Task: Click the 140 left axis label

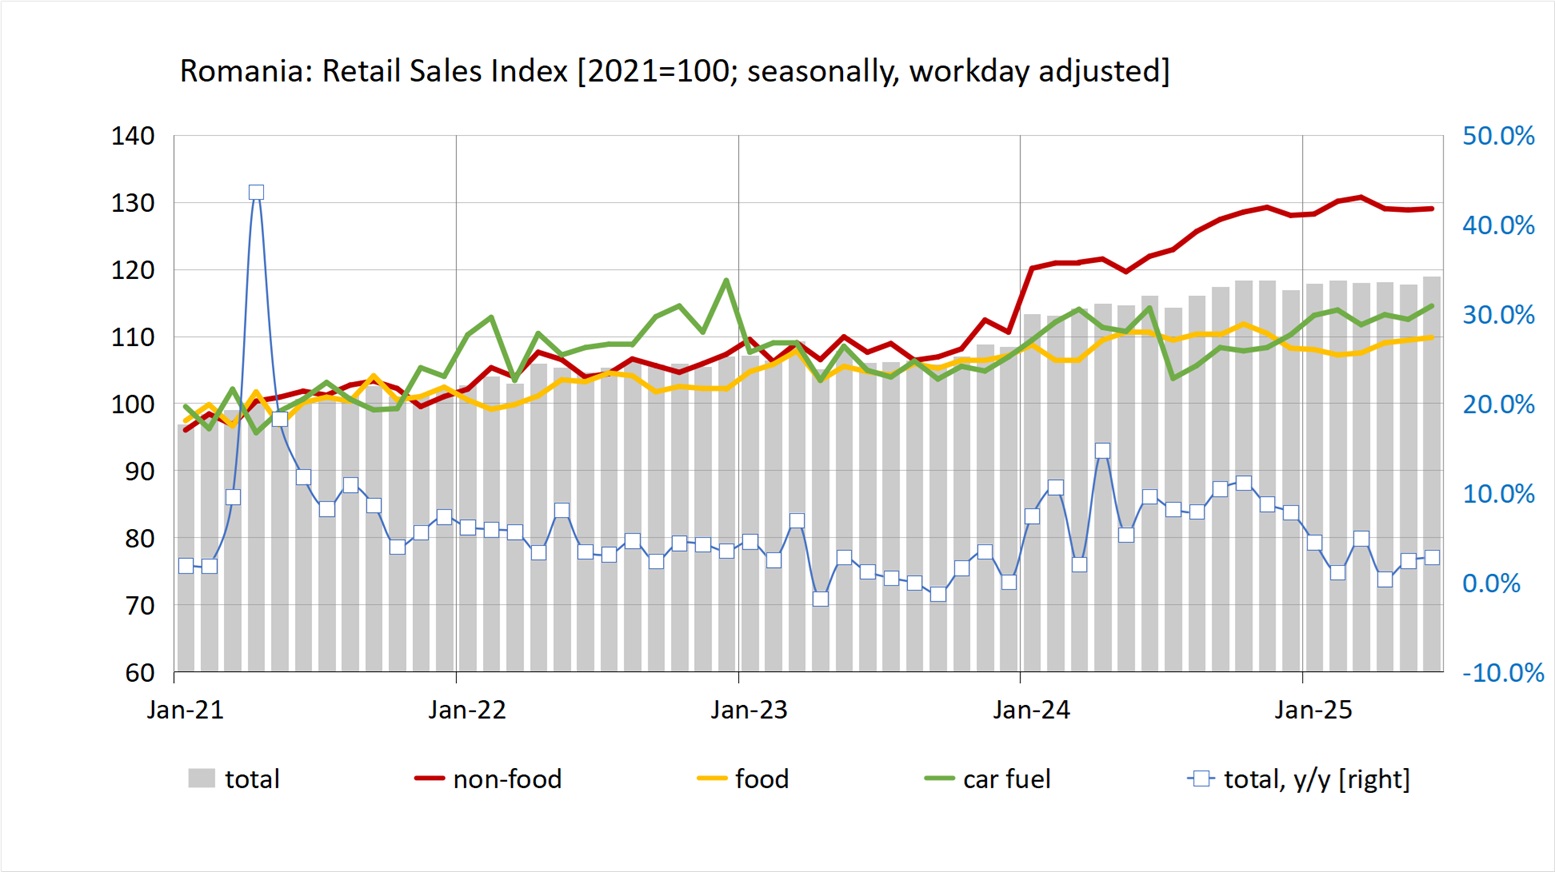Action: click(x=133, y=136)
